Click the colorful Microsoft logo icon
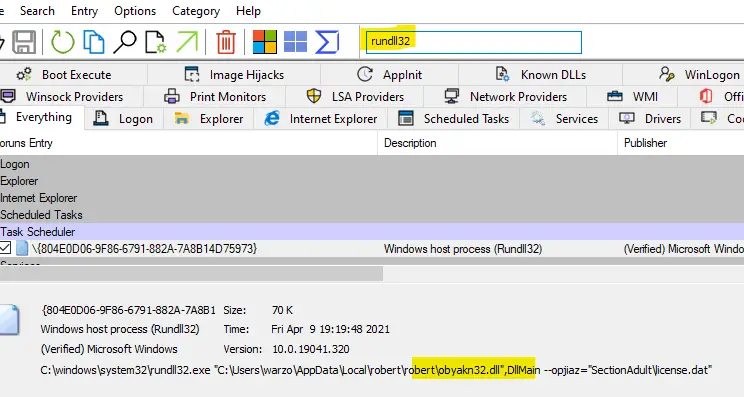 click(x=265, y=42)
